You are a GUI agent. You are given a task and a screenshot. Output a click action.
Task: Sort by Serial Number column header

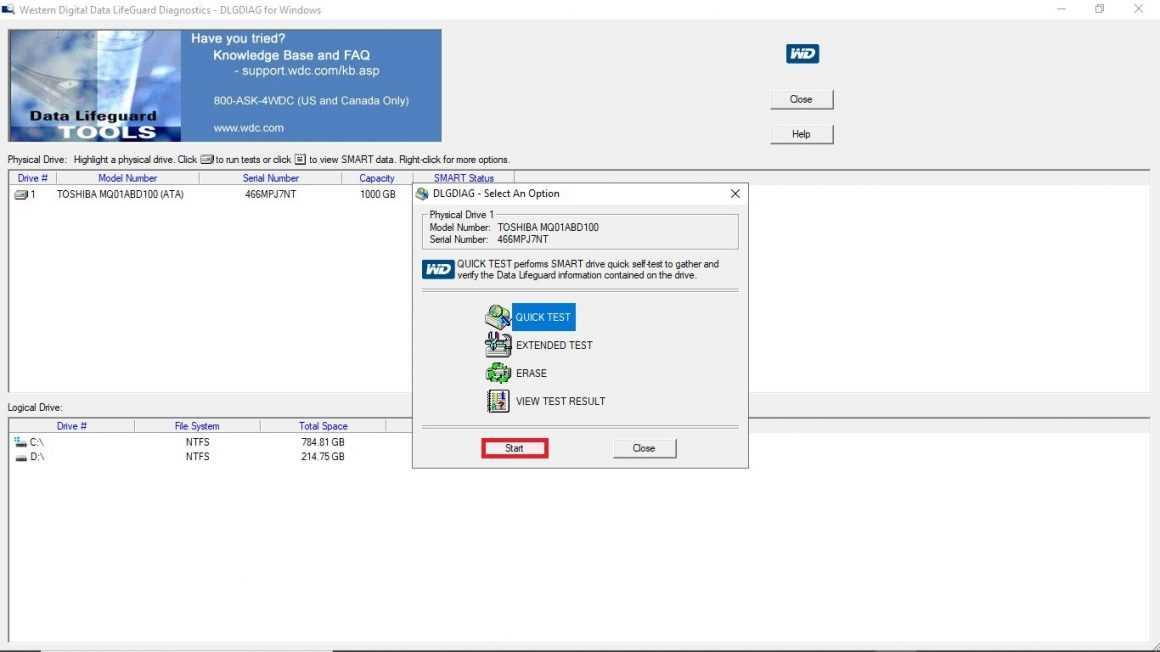tap(270, 178)
